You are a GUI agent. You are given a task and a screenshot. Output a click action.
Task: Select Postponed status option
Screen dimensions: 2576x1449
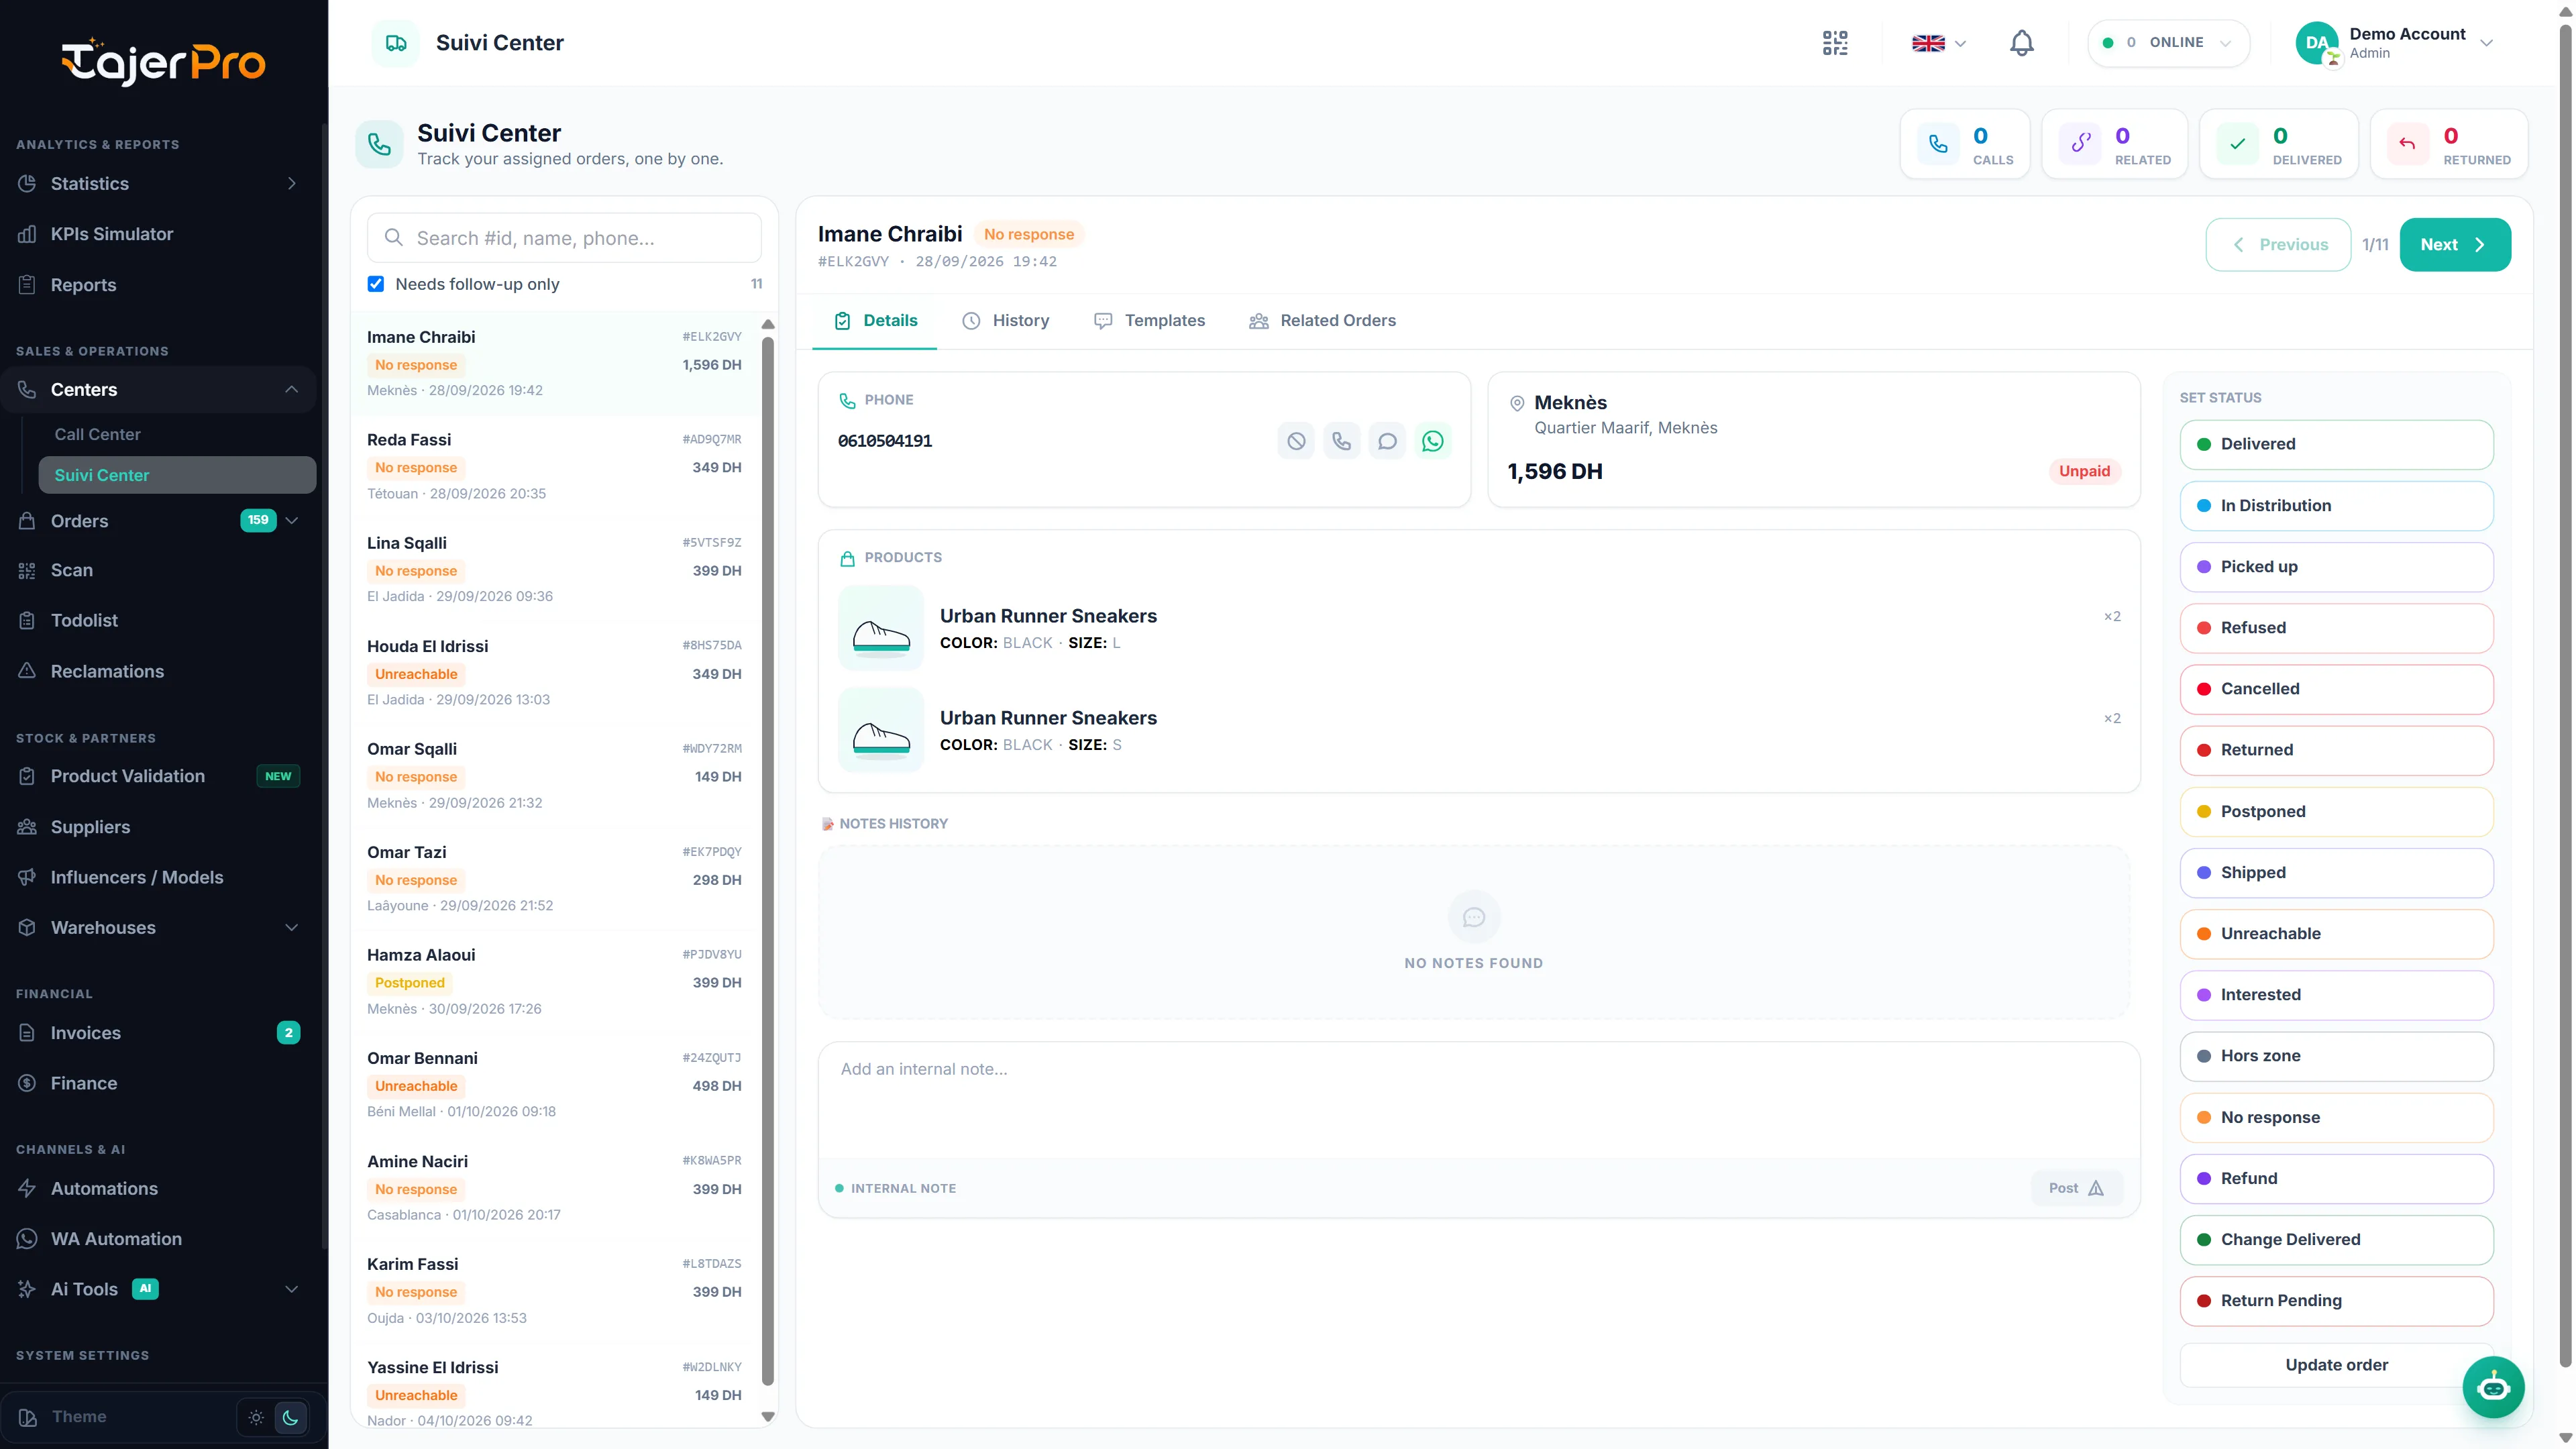click(2336, 811)
